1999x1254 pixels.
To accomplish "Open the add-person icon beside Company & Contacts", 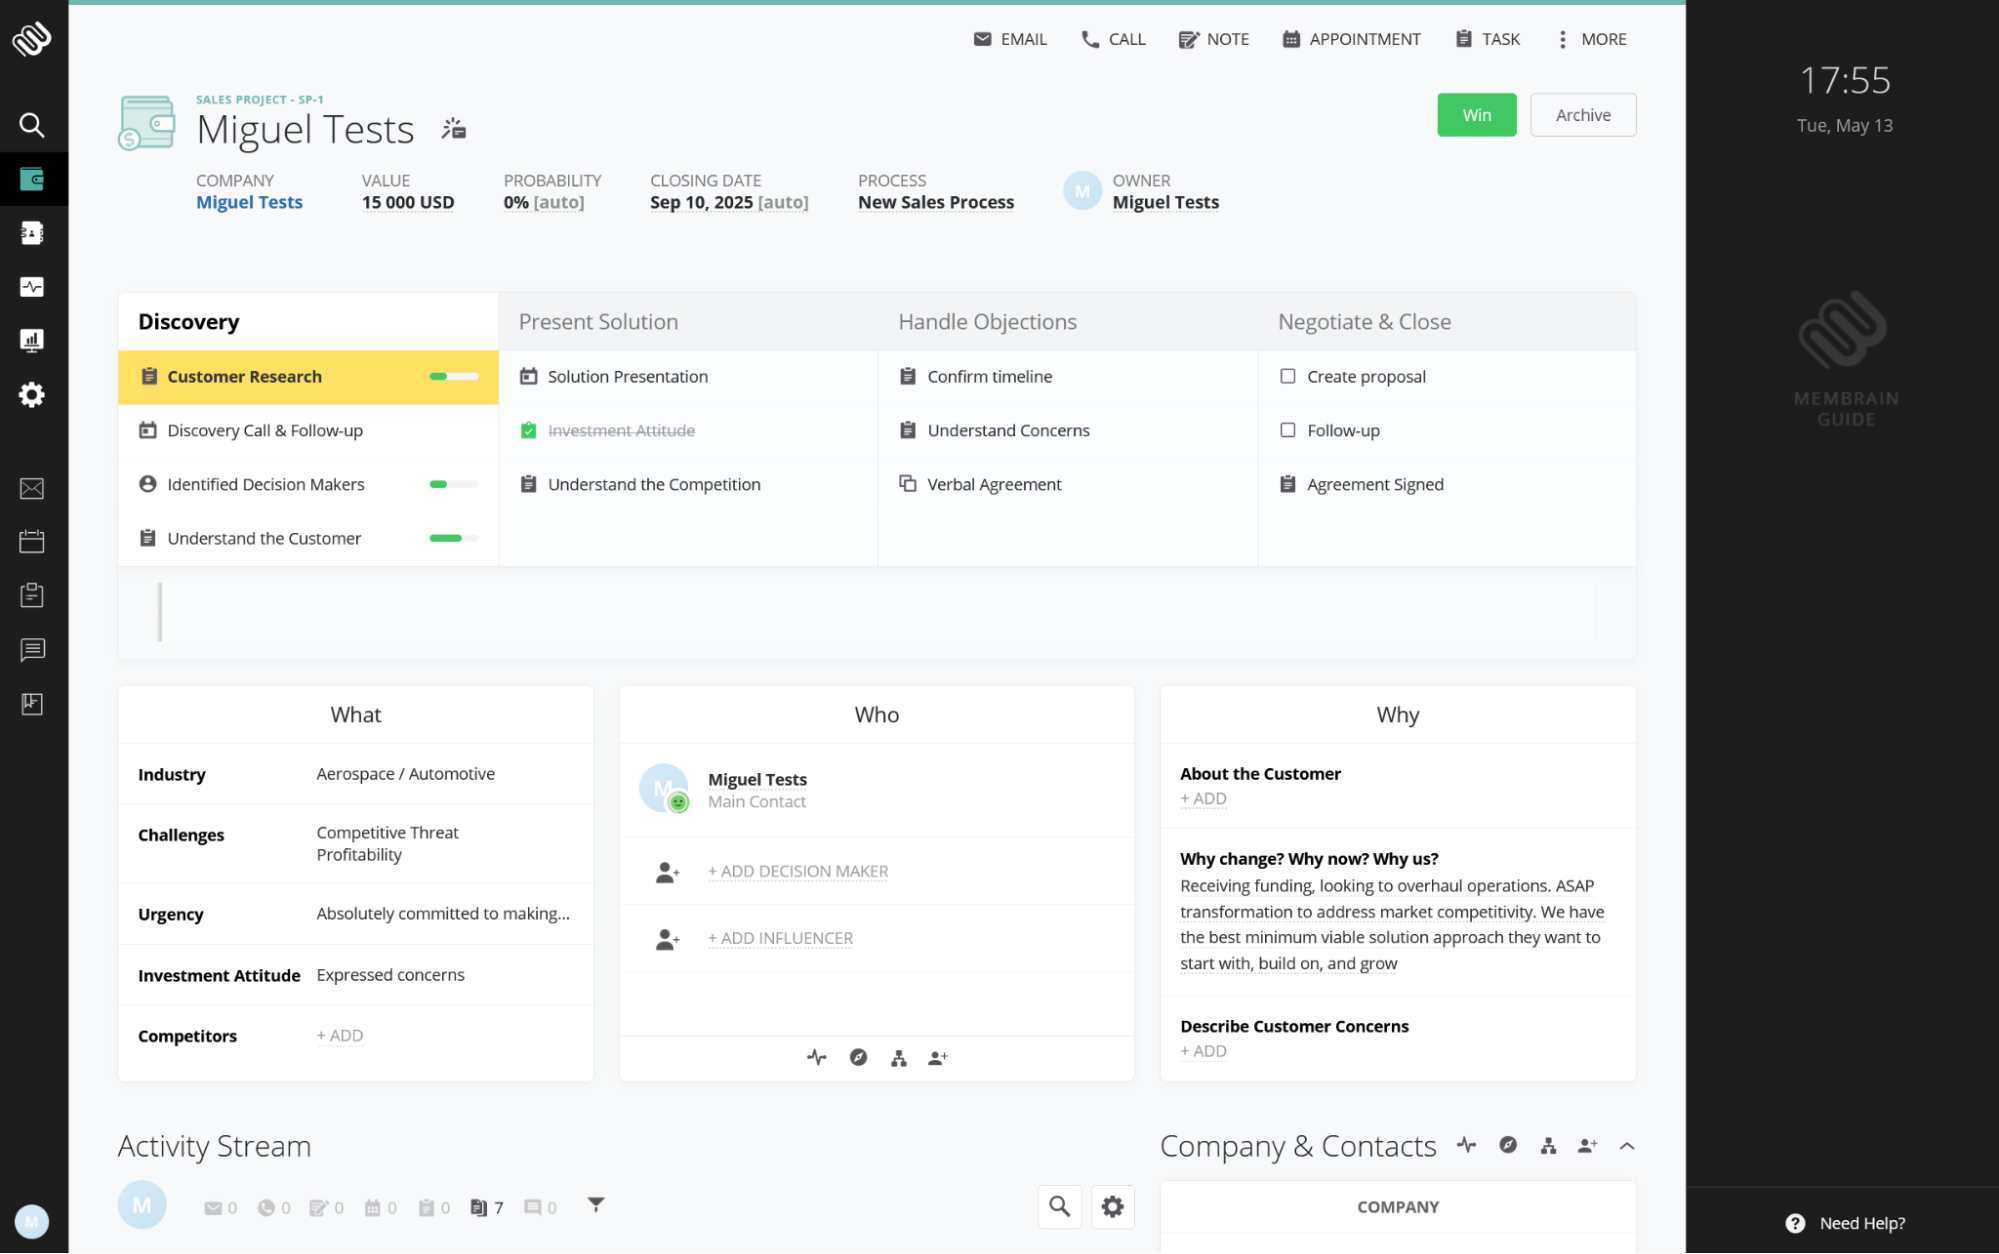I will [1587, 1146].
